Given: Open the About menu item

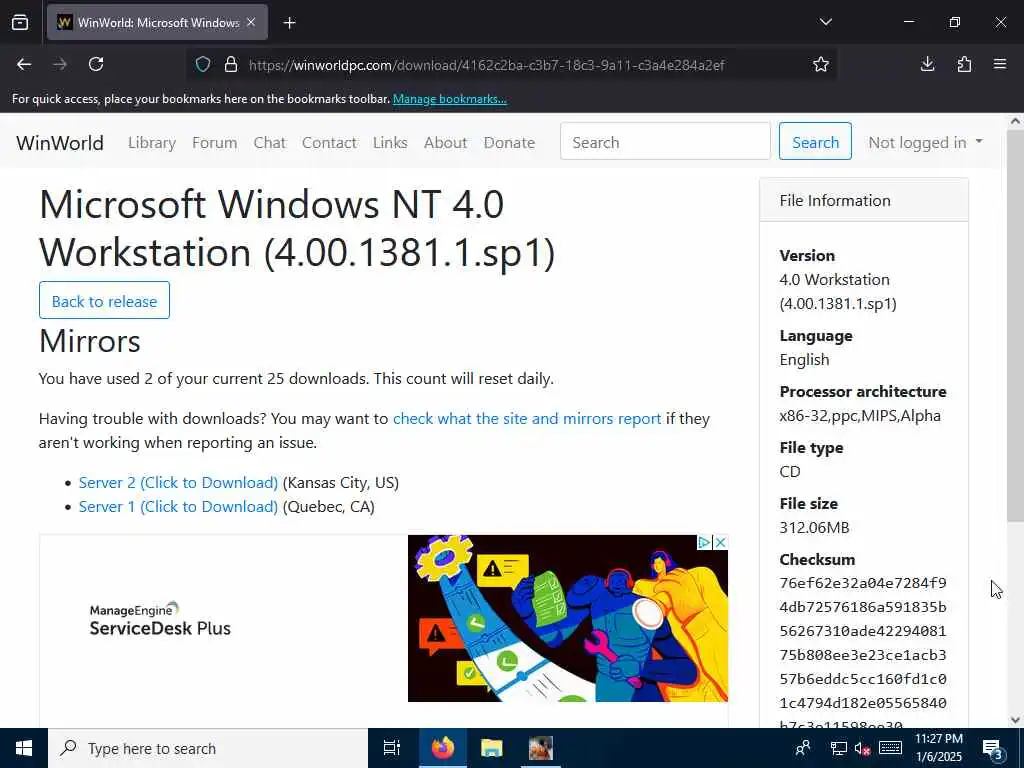Looking at the screenshot, I should click(x=445, y=142).
